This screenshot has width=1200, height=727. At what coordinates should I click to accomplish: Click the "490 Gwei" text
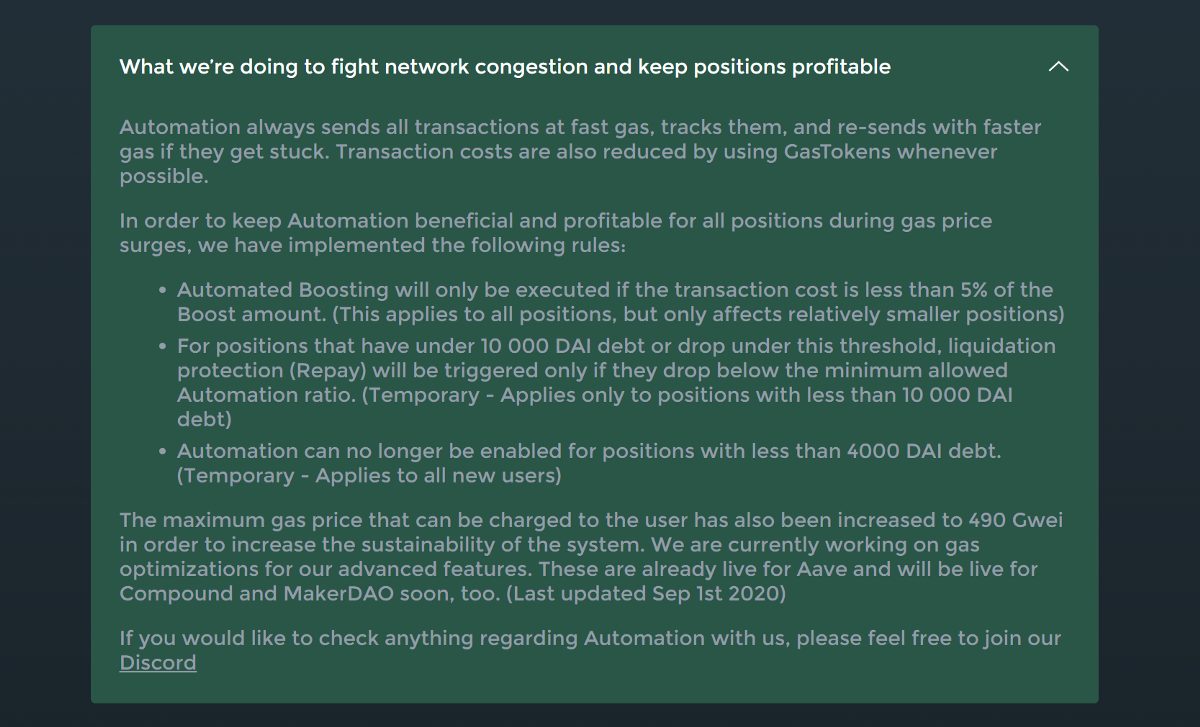(1014, 521)
